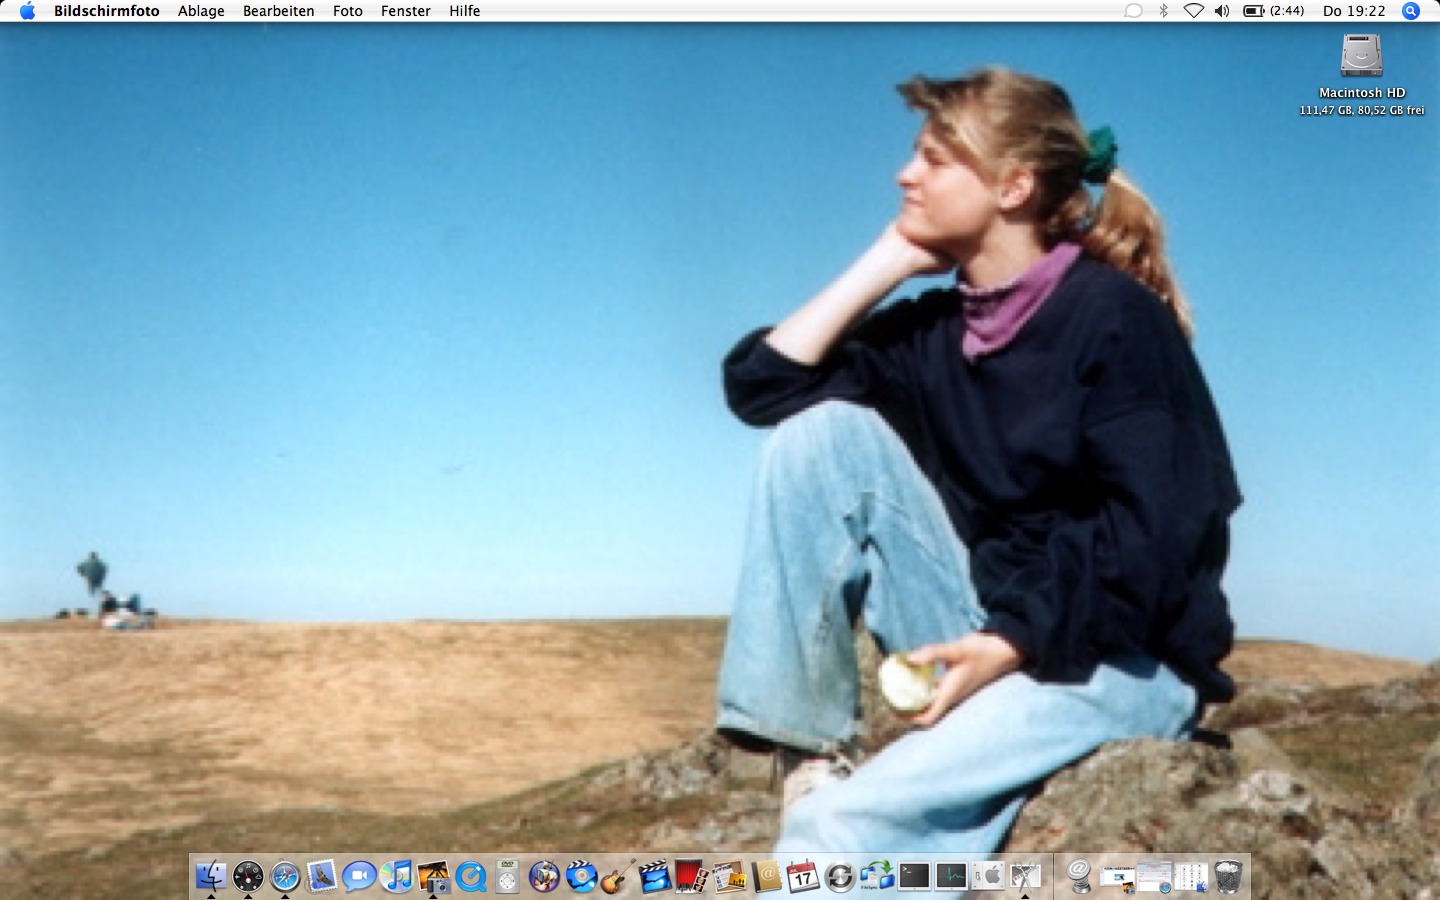Click the Grab scissors icon in dock

click(1025, 877)
